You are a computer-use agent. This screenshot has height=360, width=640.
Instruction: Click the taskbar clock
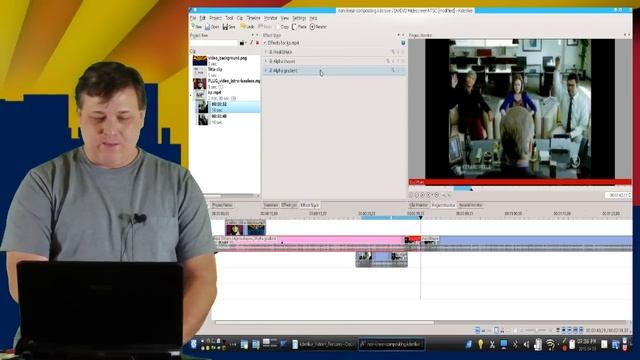click(587, 344)
